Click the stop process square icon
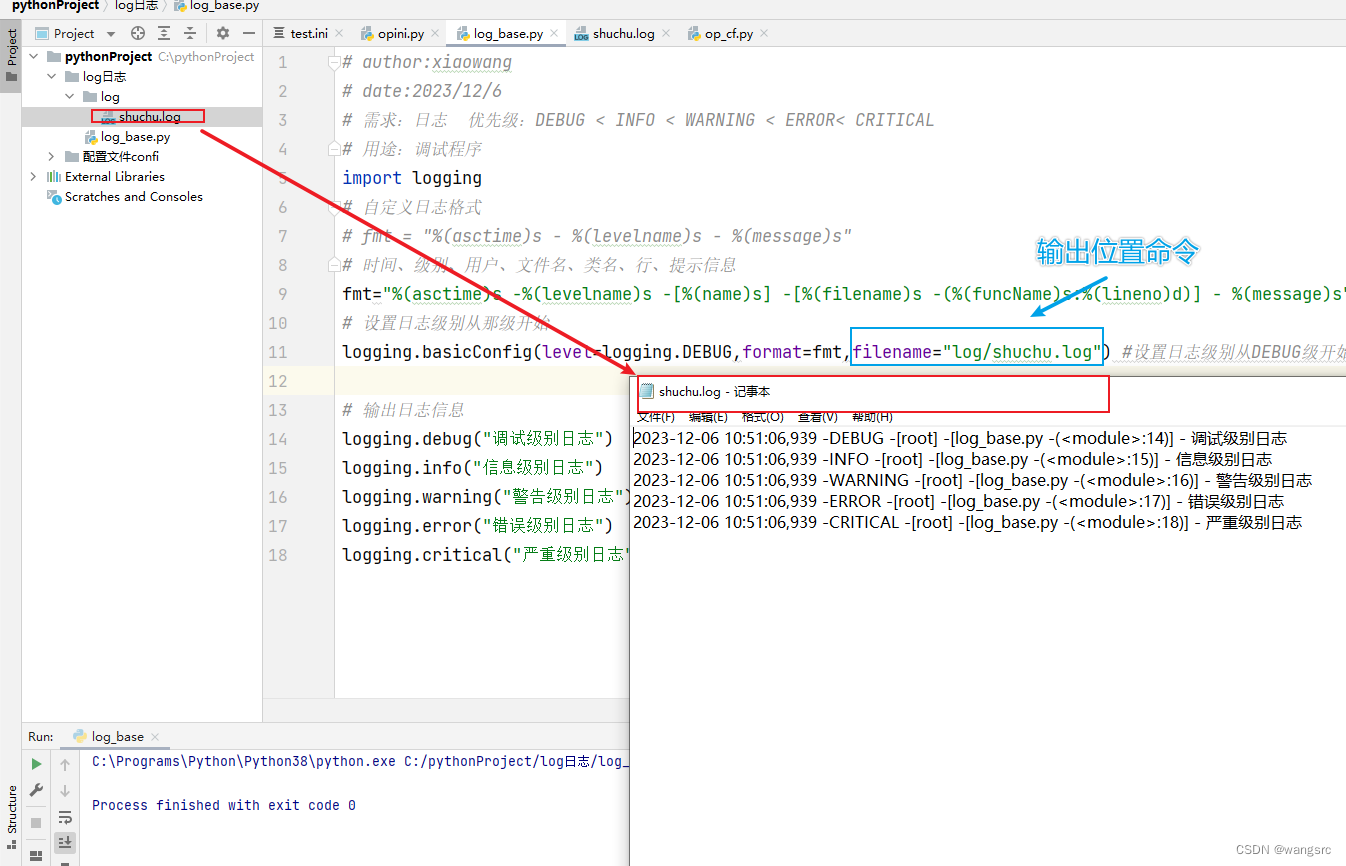This screenshot has height=866, width=1346. tap(36, 822)
